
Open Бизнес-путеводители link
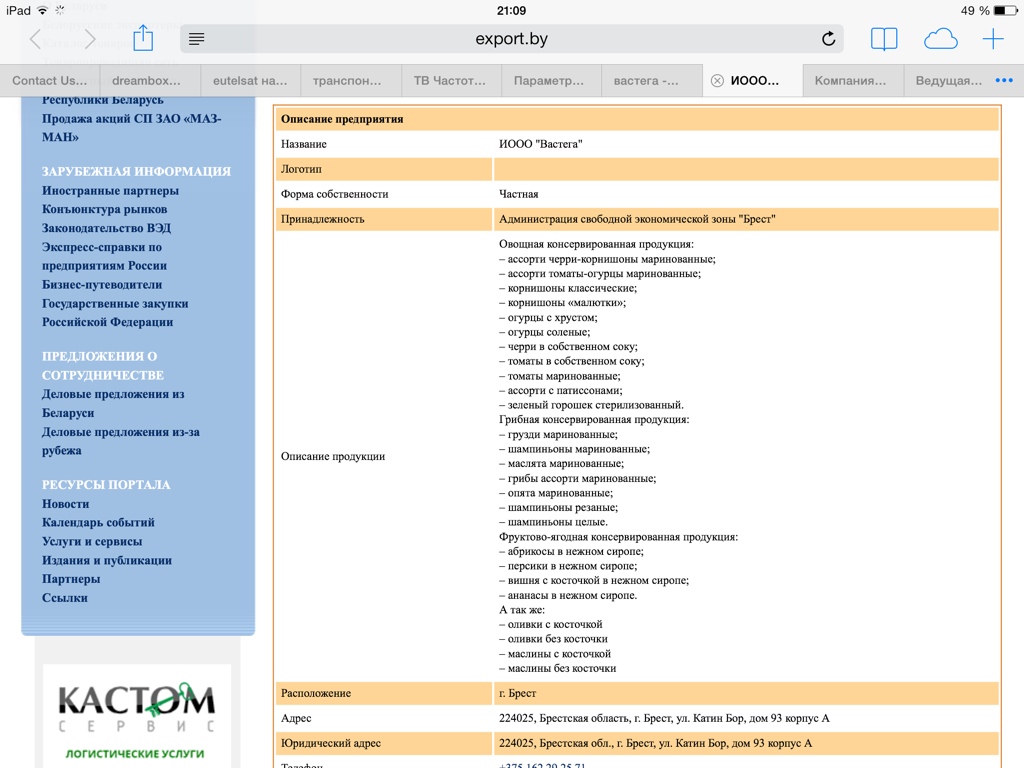coord(102,285)
